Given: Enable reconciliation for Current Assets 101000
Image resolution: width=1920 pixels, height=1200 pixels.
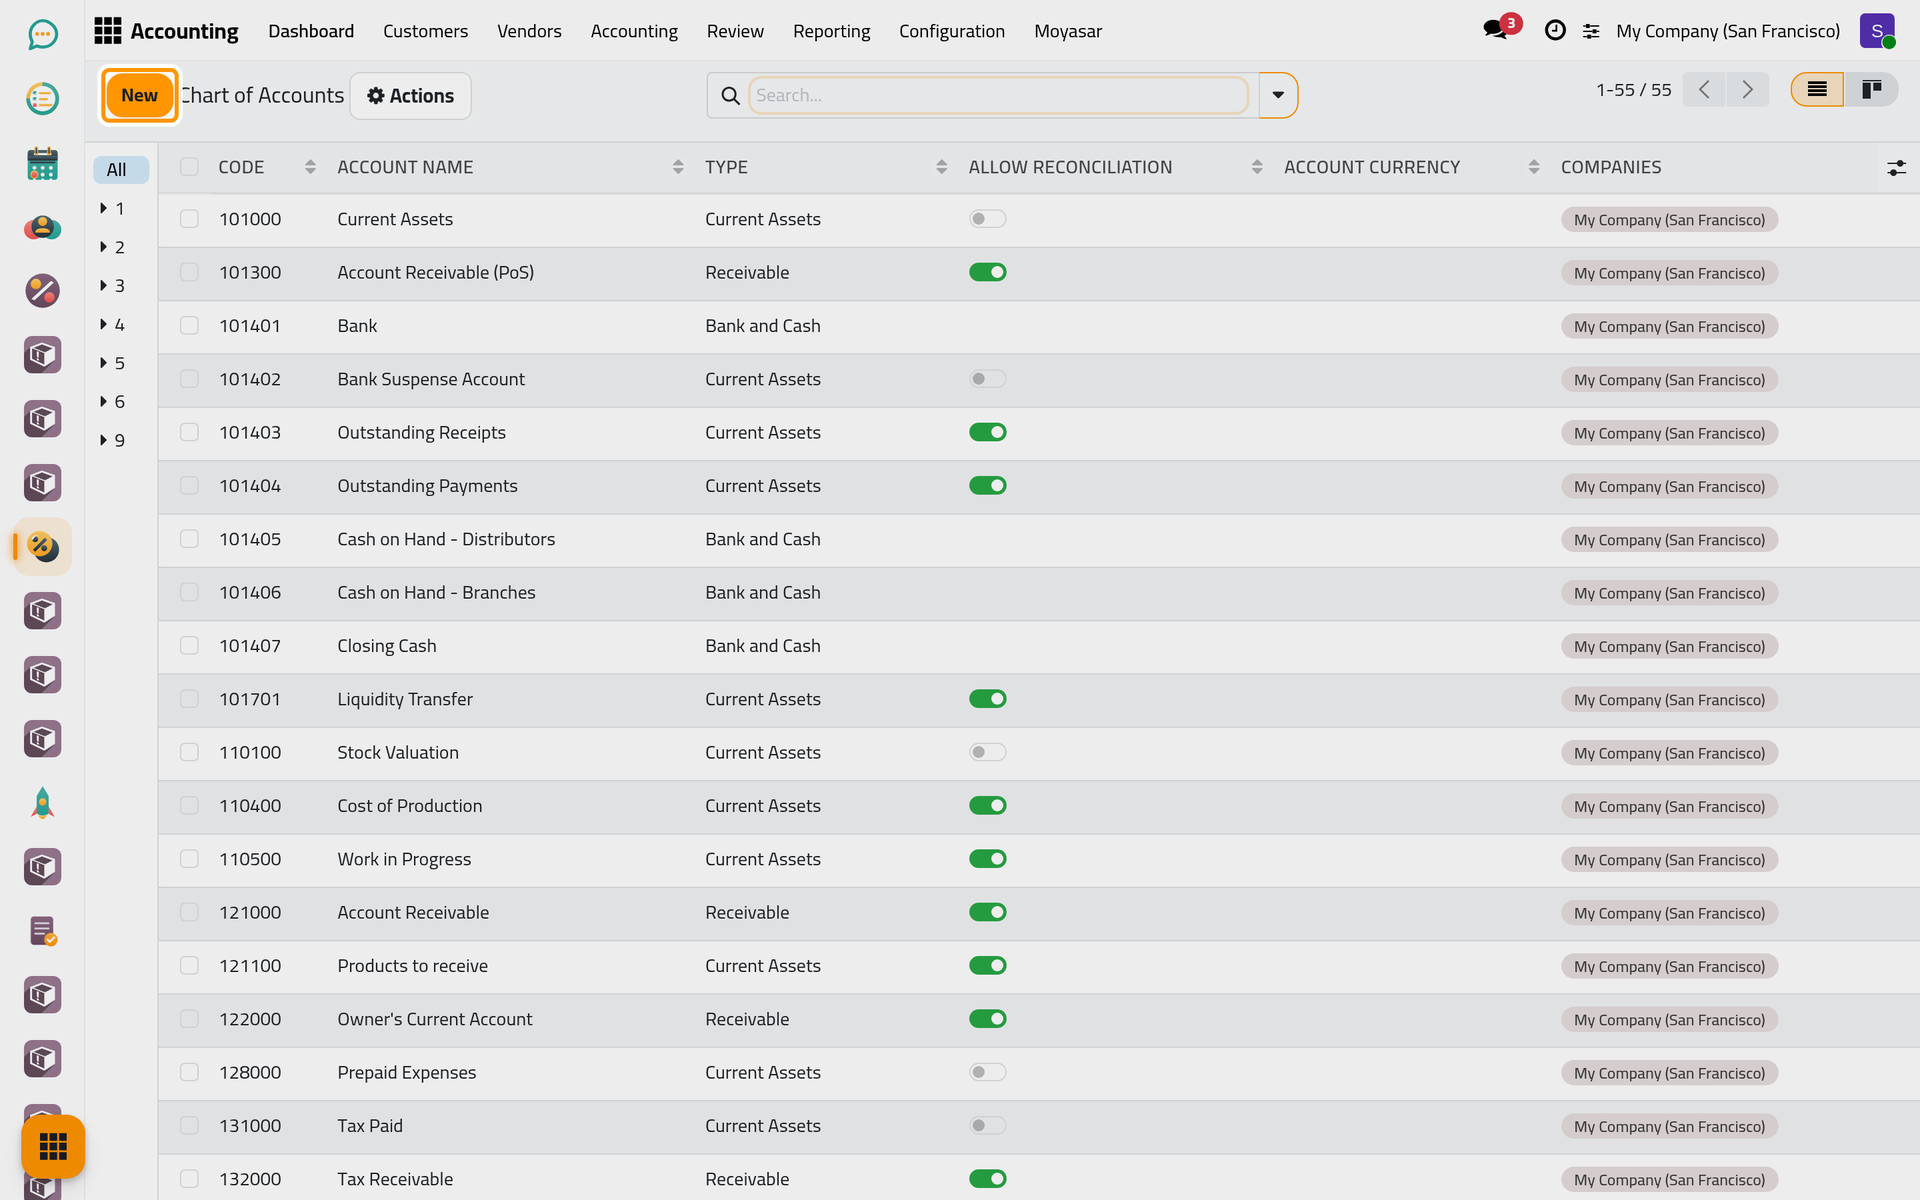Looking at the screenshot, I should point(987,219).
